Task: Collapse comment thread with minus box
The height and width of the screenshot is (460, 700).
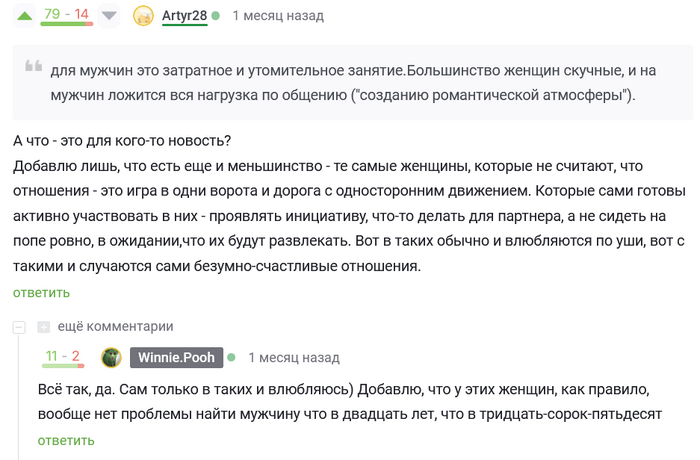Action: (x=19, y=327)
